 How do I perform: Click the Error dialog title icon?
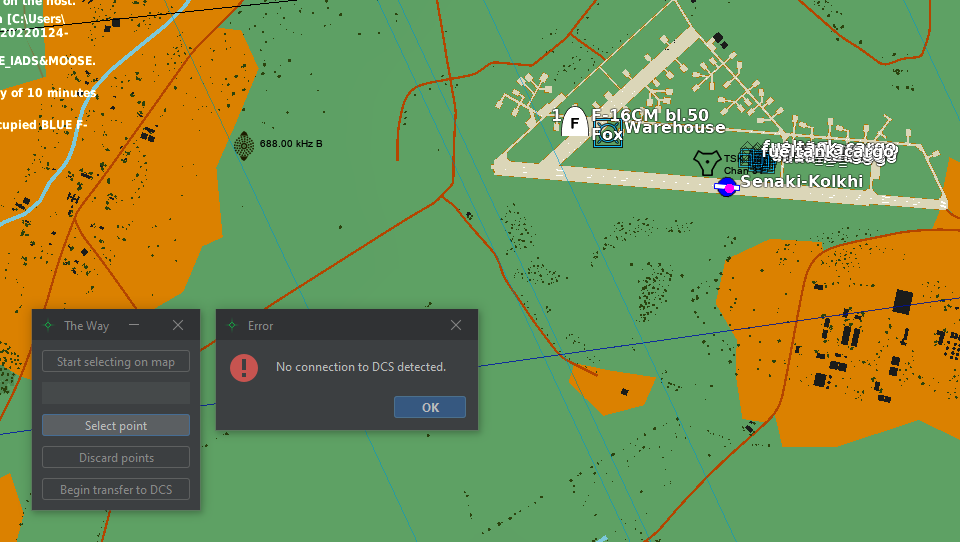pos(232,325)
